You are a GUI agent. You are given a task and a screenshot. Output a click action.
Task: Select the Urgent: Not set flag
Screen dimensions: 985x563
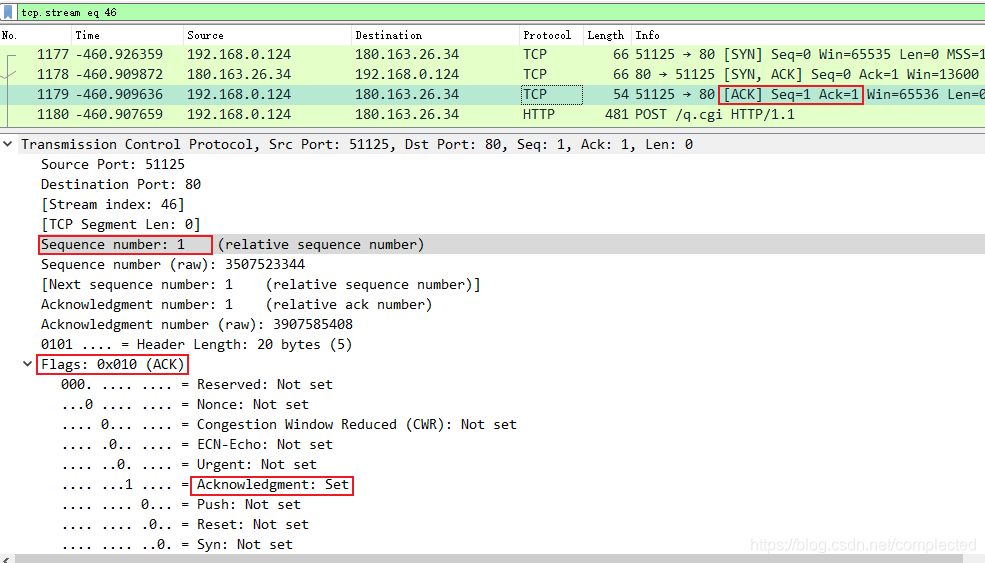[188, 465]
